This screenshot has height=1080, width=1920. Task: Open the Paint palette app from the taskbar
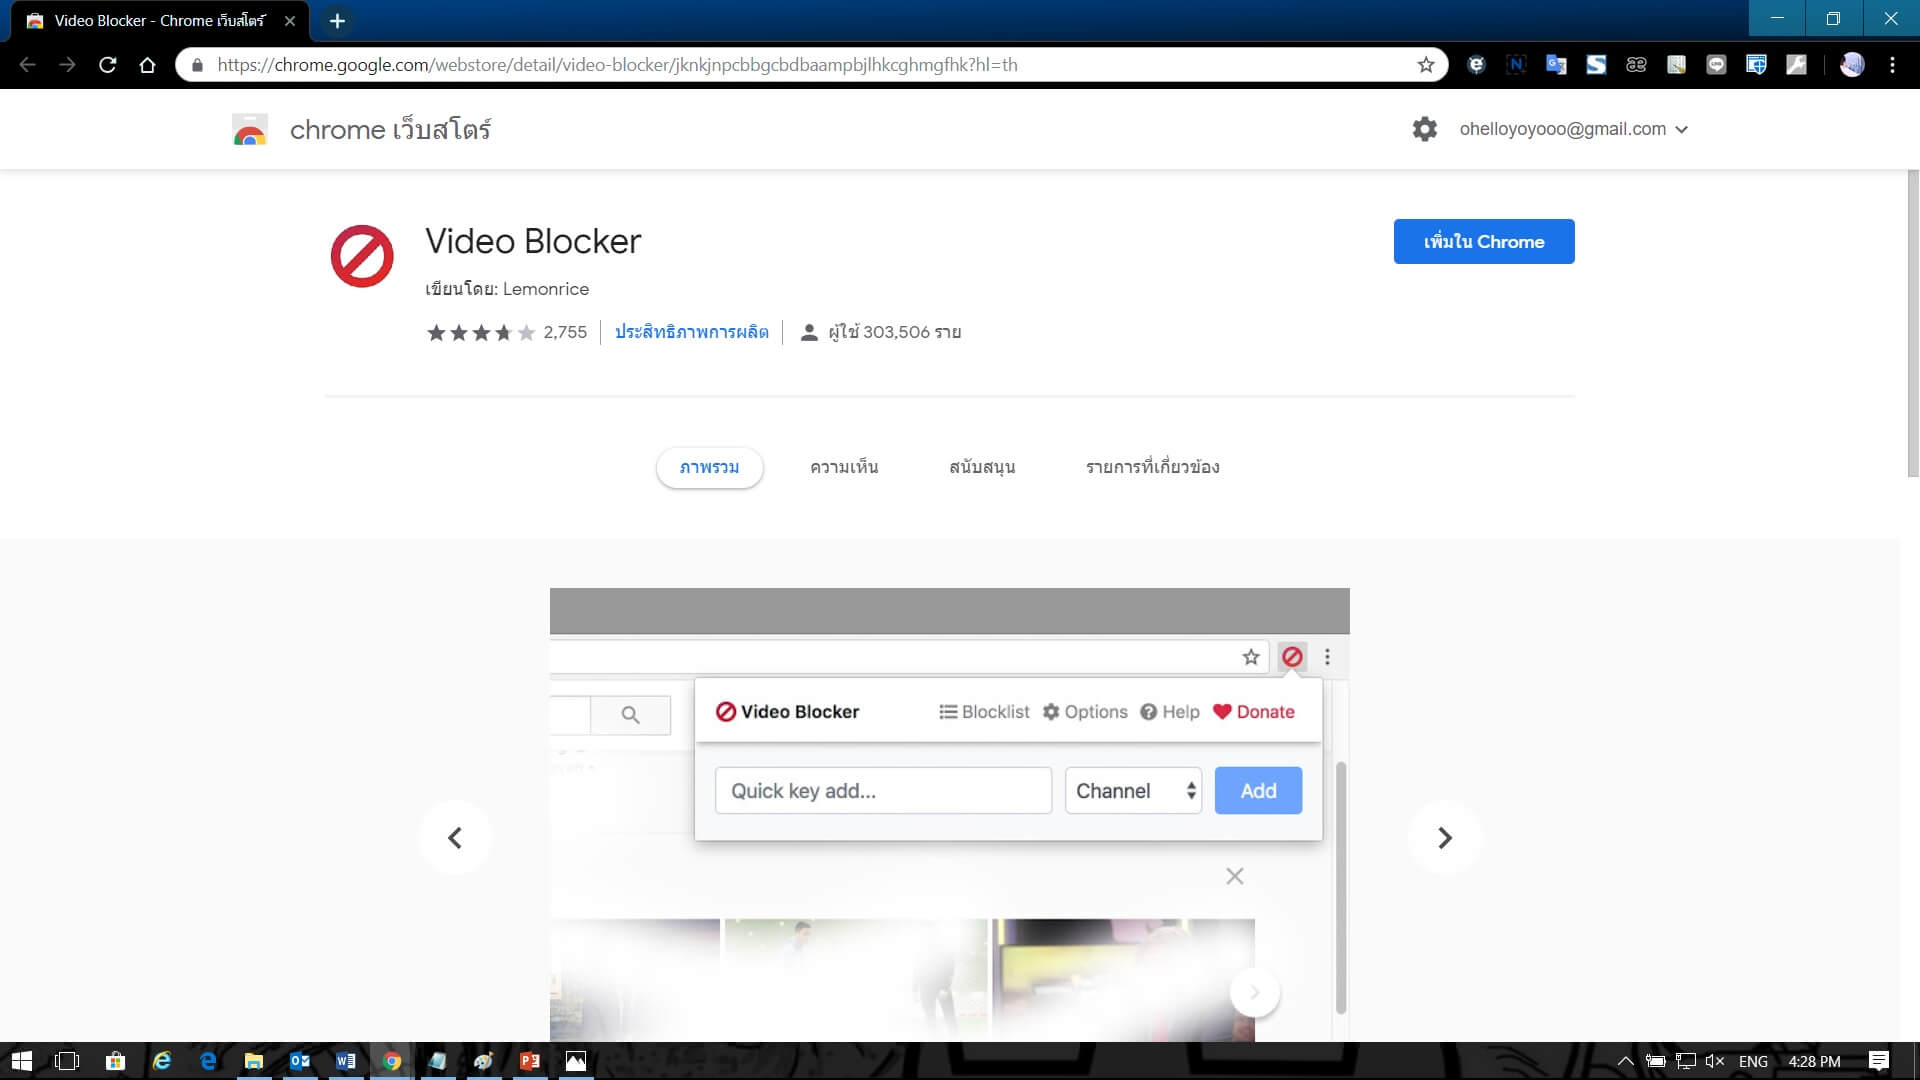click(x=484, y=1061)
